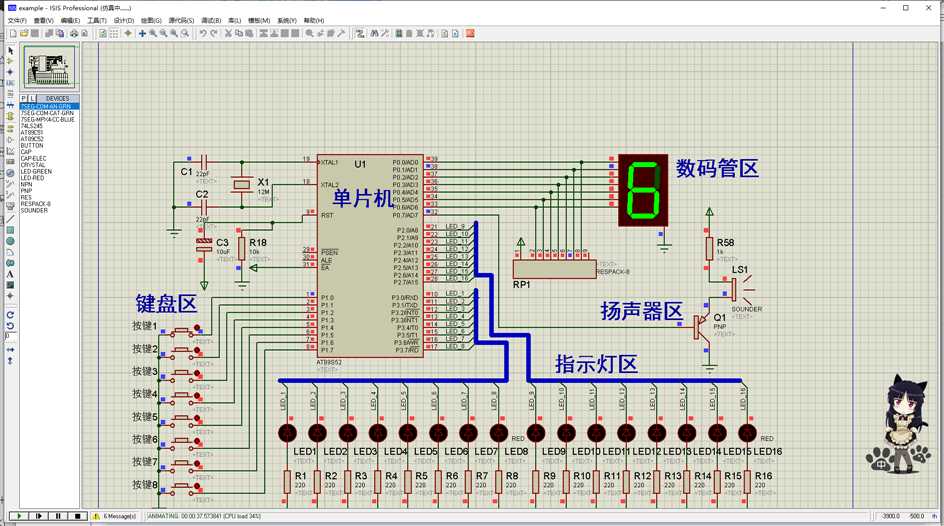The height and width of the screenshot is (526, 944).
Task: Click the Zoom To Area icon
Action: tap(185, 34)
